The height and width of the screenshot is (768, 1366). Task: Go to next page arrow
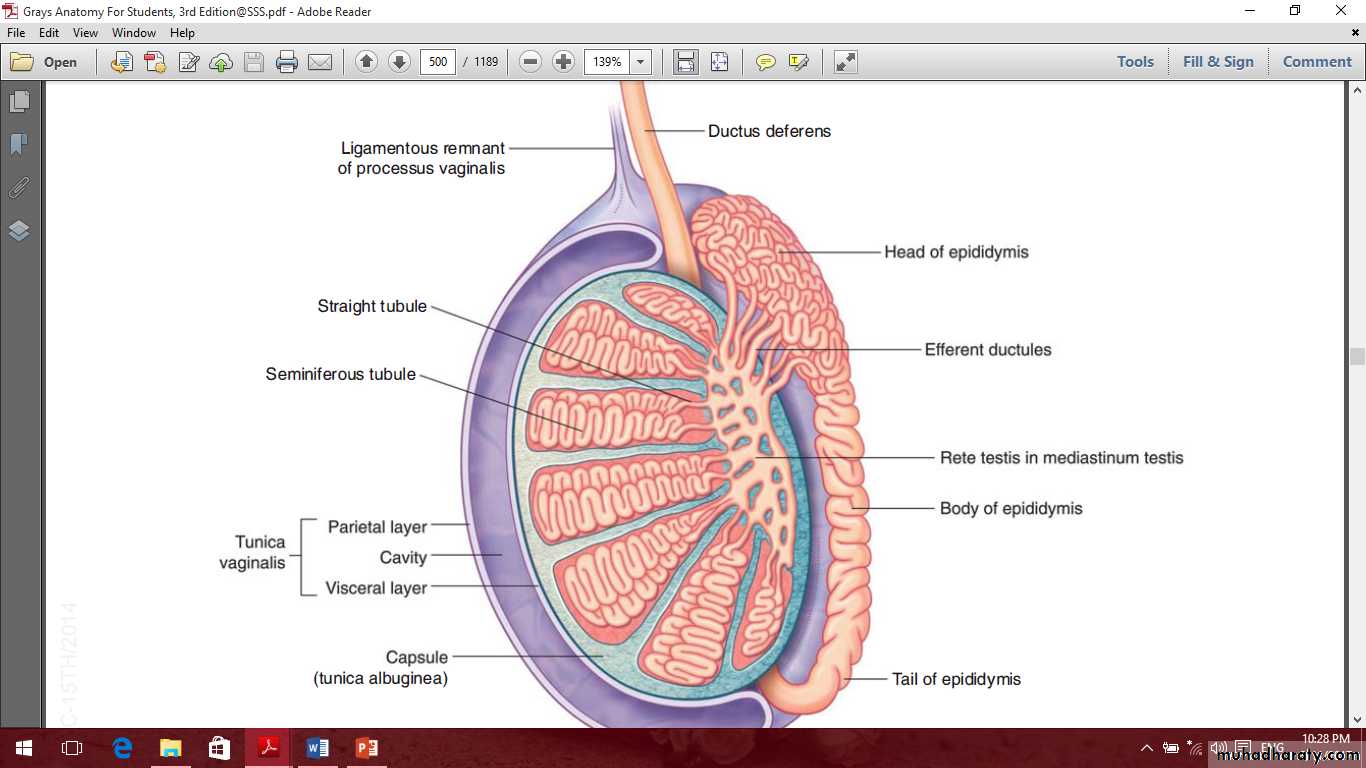pyautogui.click(x=399, y=62)
